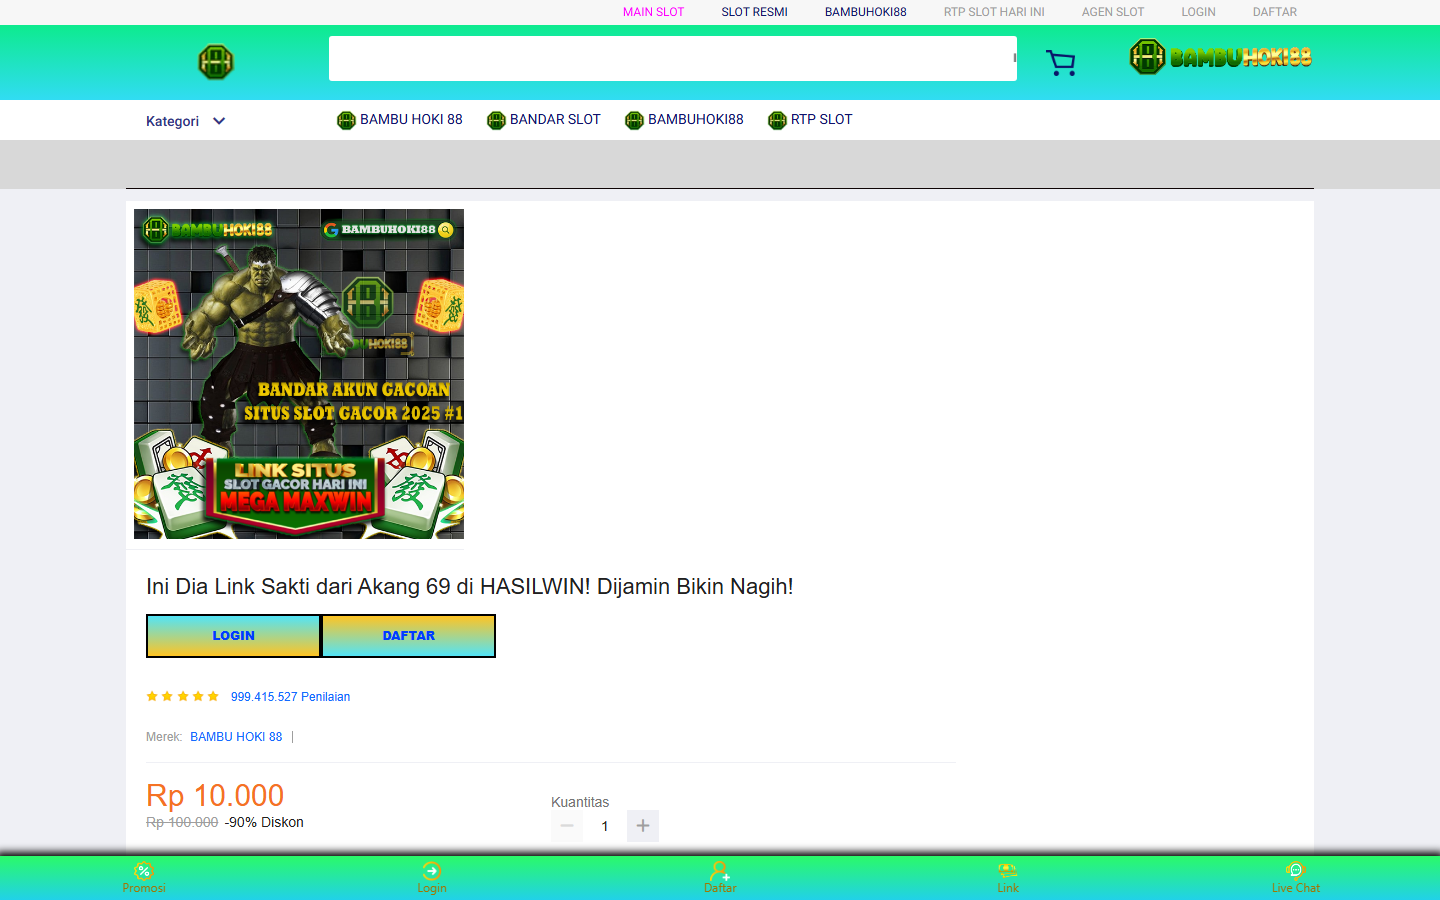Increase quantity with the plus button
This screenshot has width=1440, height=900.
(643, 826)
